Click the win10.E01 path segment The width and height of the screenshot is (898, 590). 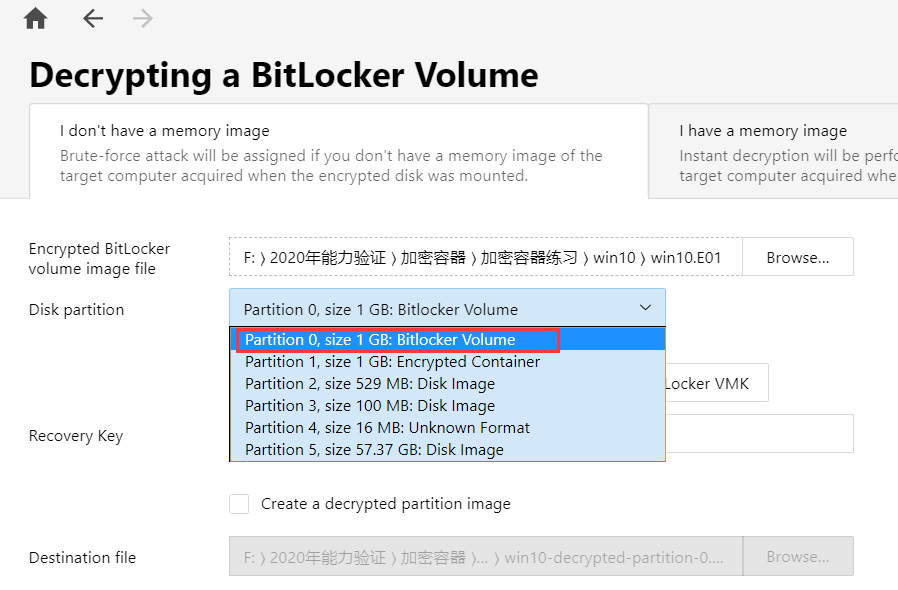click(x=685, y=258)
